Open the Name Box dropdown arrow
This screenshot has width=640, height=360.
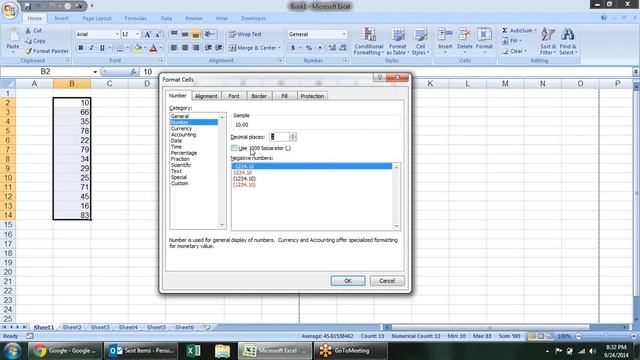tap(95, 72)
